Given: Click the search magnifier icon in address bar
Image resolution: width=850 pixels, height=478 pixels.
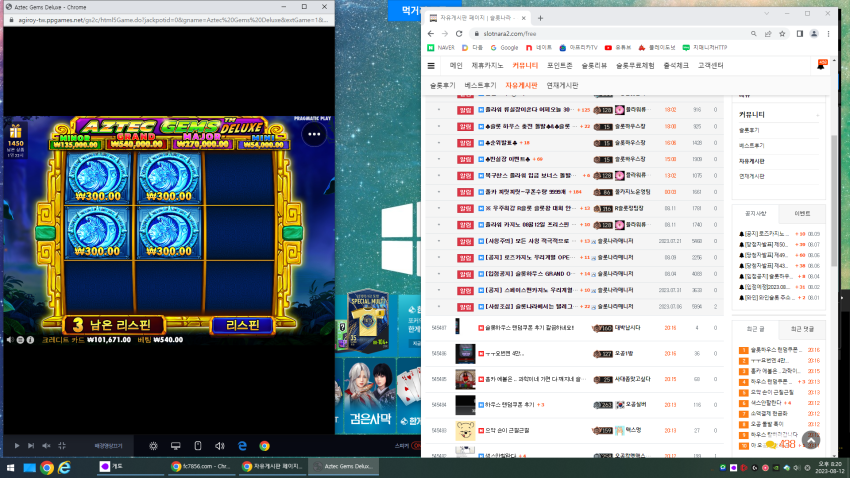Looking at the screenshot, I should click(x=754, y=34).
